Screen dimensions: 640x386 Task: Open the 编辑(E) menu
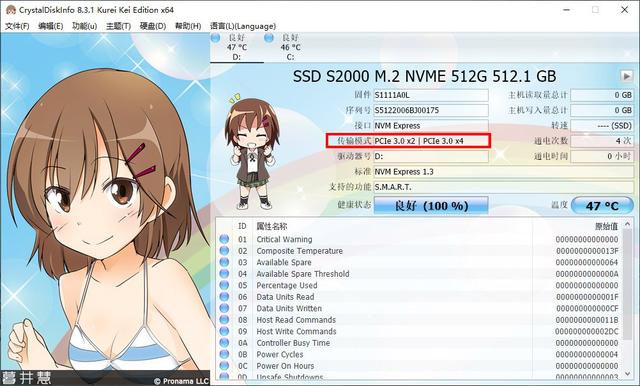click(50, 26)
